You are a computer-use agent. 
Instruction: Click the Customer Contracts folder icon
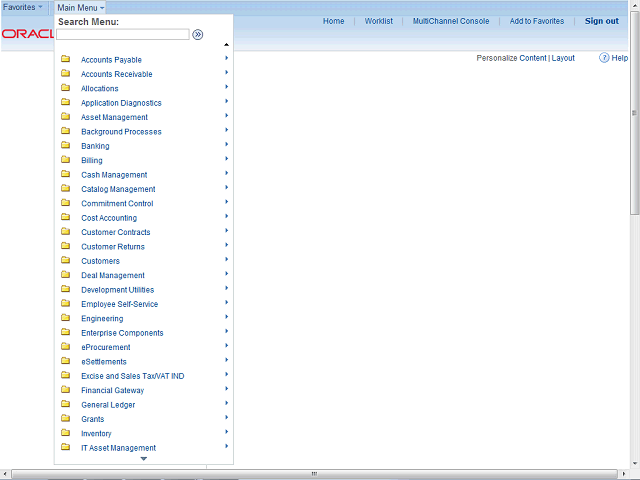[x=65, y=231]
